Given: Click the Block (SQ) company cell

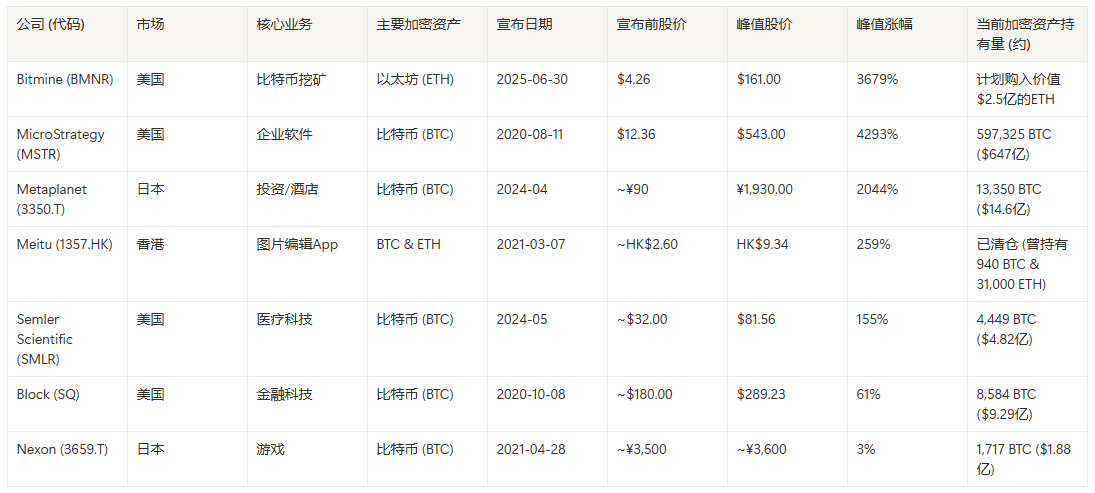Looking at the screenshot, I should (x=48, y=394).
